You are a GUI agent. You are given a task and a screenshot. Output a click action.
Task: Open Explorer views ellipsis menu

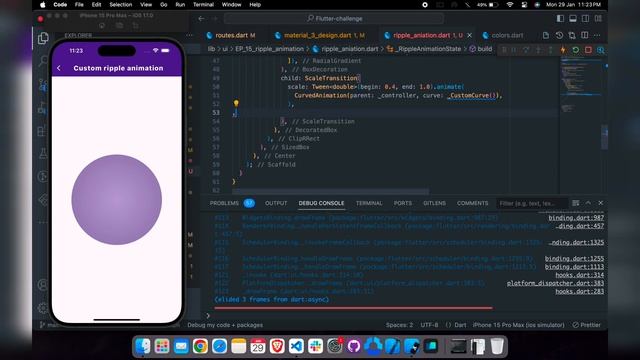[x=189, y=36]
